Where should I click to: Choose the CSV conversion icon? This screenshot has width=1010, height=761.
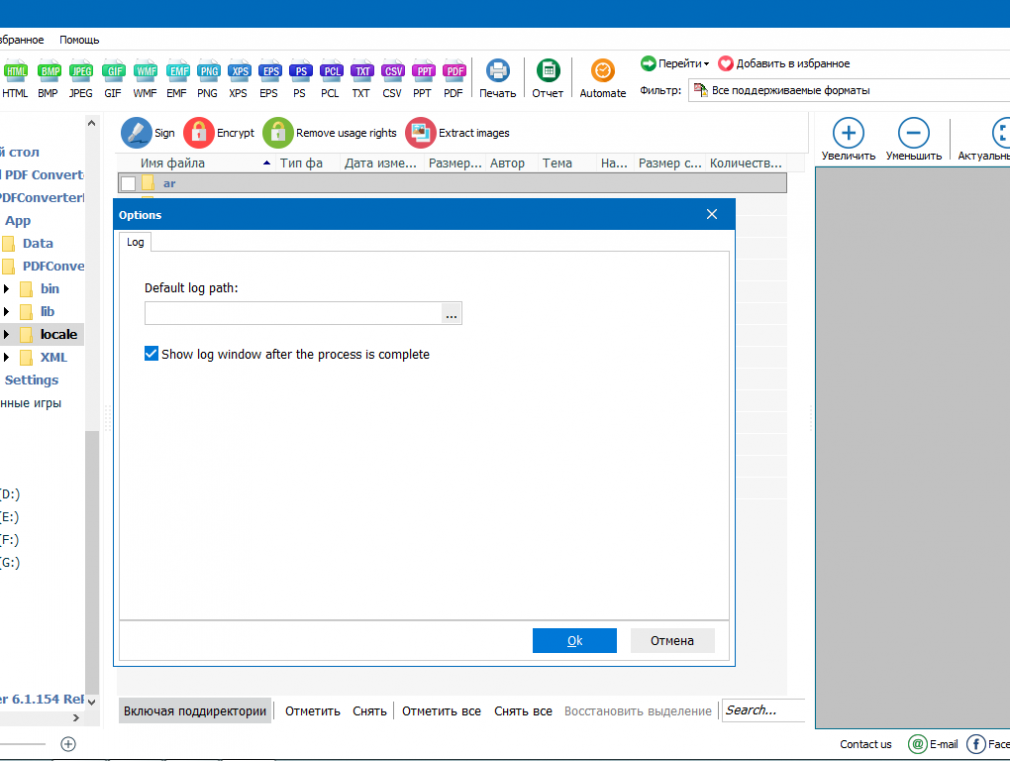tap(393, 72)
